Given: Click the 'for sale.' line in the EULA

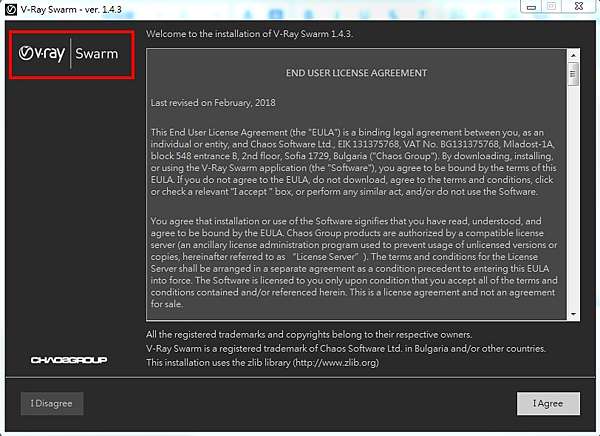Looking at the screenshot, I should [167, 304].
